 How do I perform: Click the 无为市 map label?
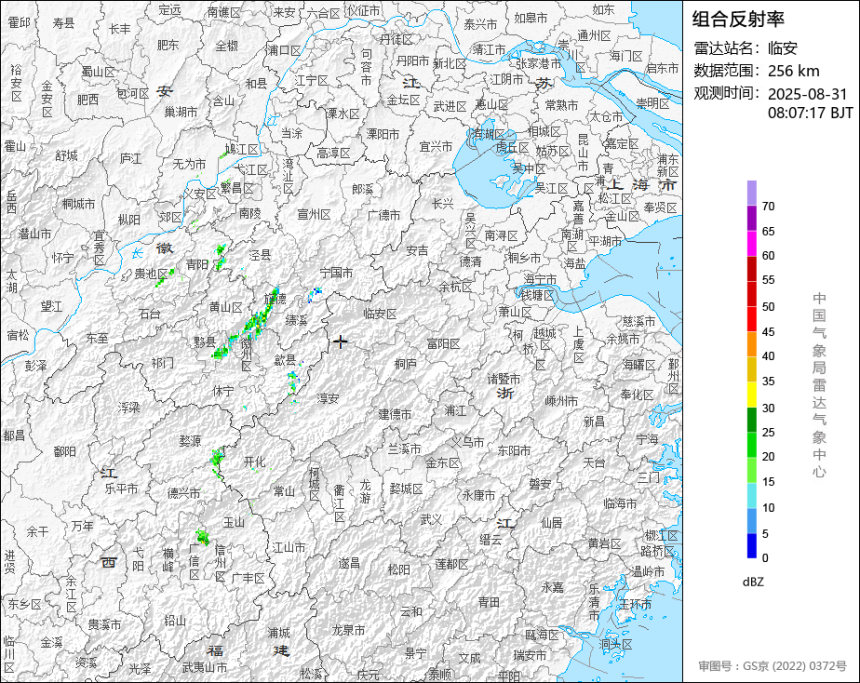click(189, 163)
